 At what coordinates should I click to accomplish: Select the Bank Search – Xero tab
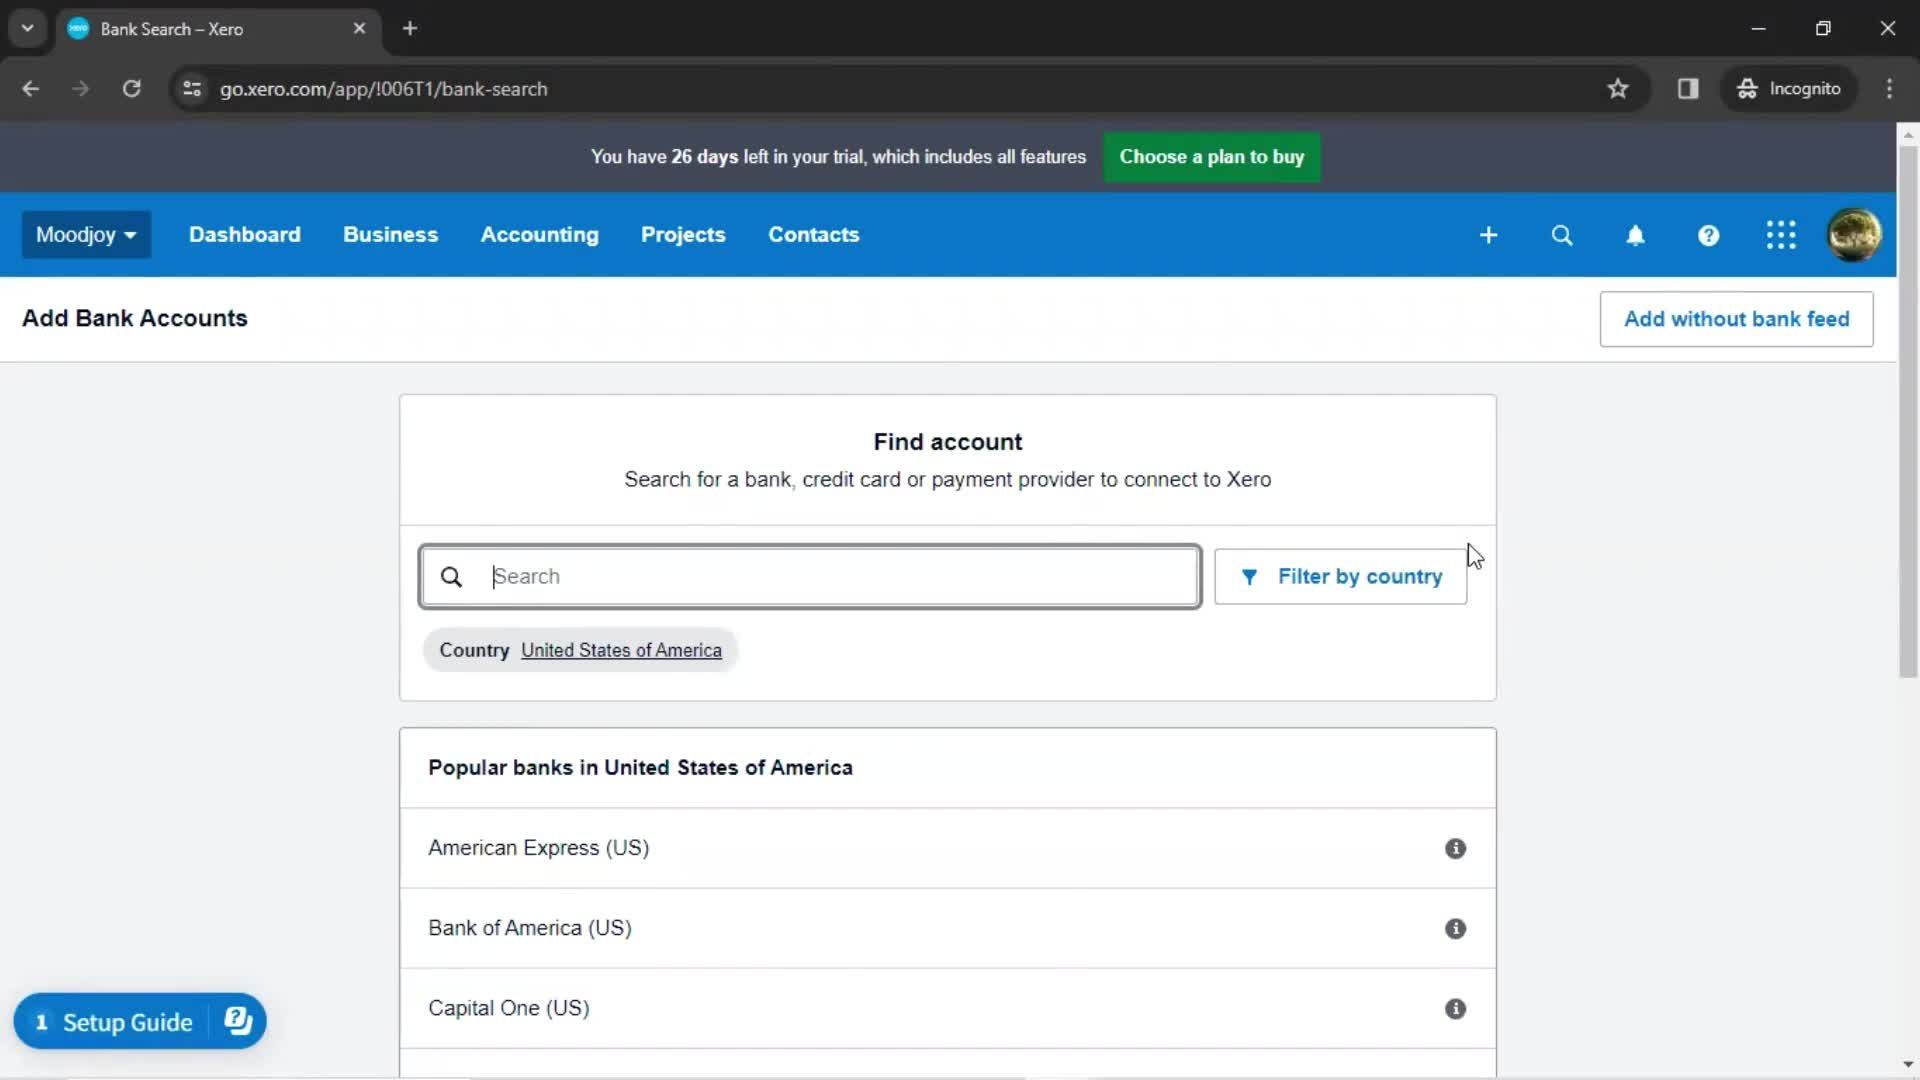click(x=217, y=29)
